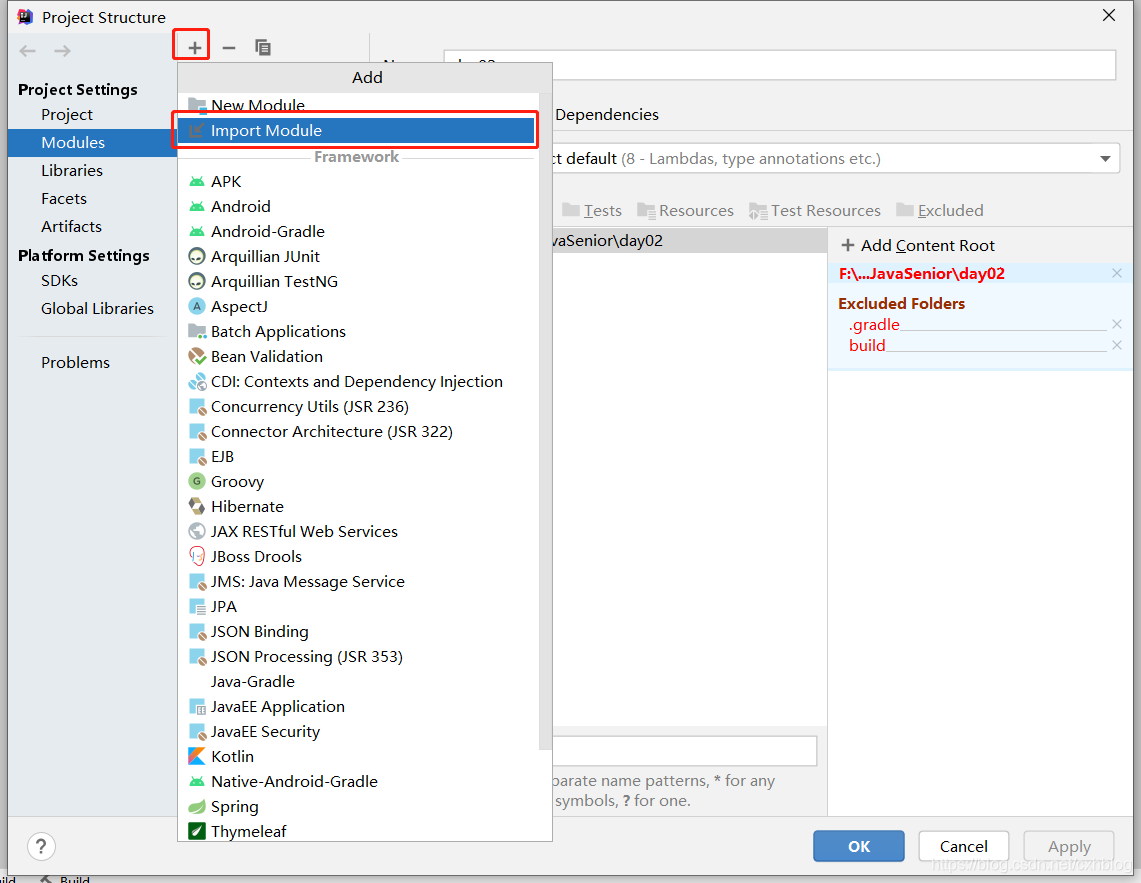Switch to the Dependencies tab
Screen dimensions: 1141x883
[x=607, y=115]
